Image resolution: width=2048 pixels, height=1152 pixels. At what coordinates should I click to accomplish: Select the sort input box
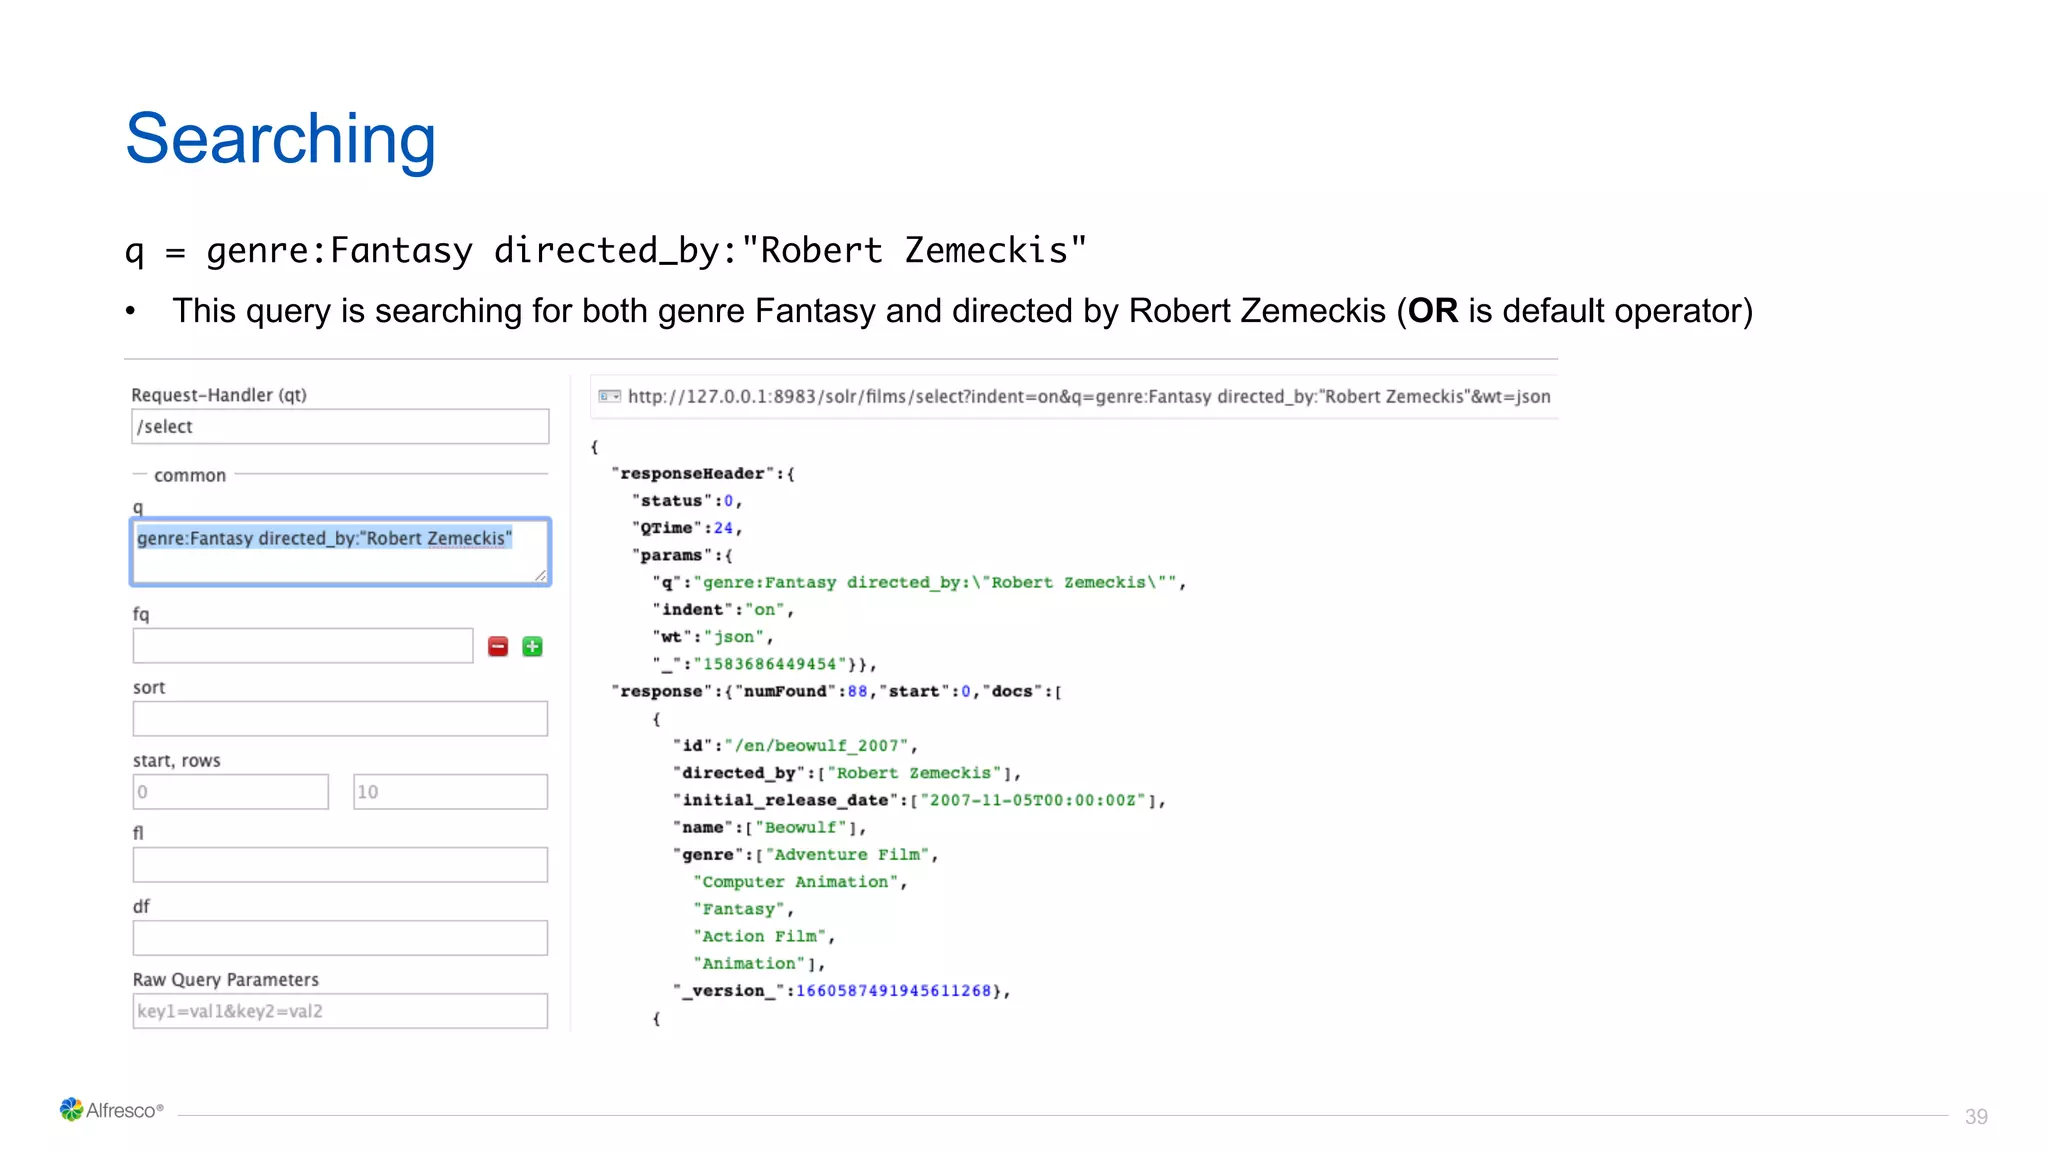pos(340,719)
